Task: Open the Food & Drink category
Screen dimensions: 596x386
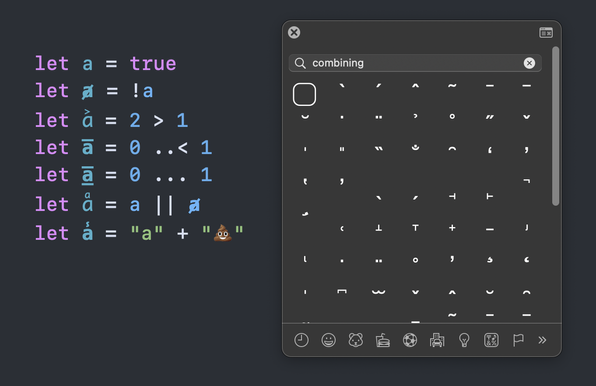Action: point(383,340)
